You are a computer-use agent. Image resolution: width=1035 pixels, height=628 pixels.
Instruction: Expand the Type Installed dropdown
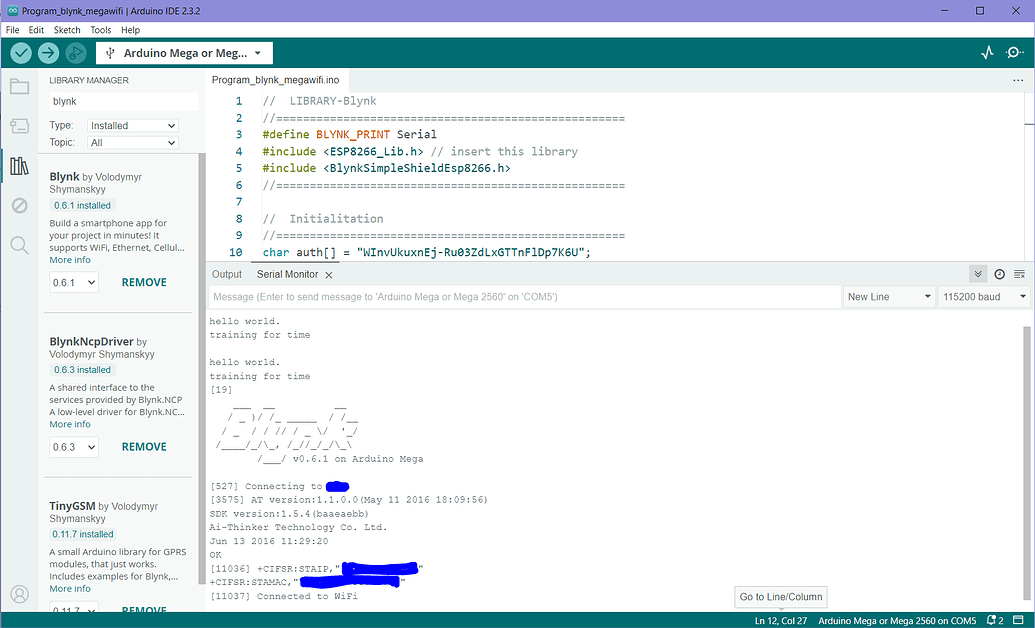[x=133, y=125]
